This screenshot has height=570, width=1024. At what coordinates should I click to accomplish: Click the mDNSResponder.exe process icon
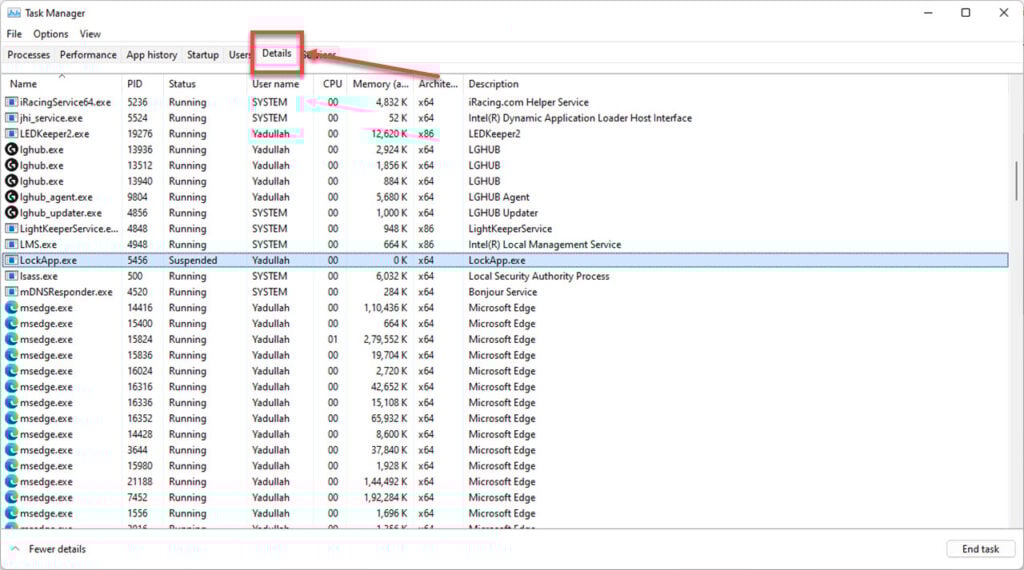click(x=11, y=292)
